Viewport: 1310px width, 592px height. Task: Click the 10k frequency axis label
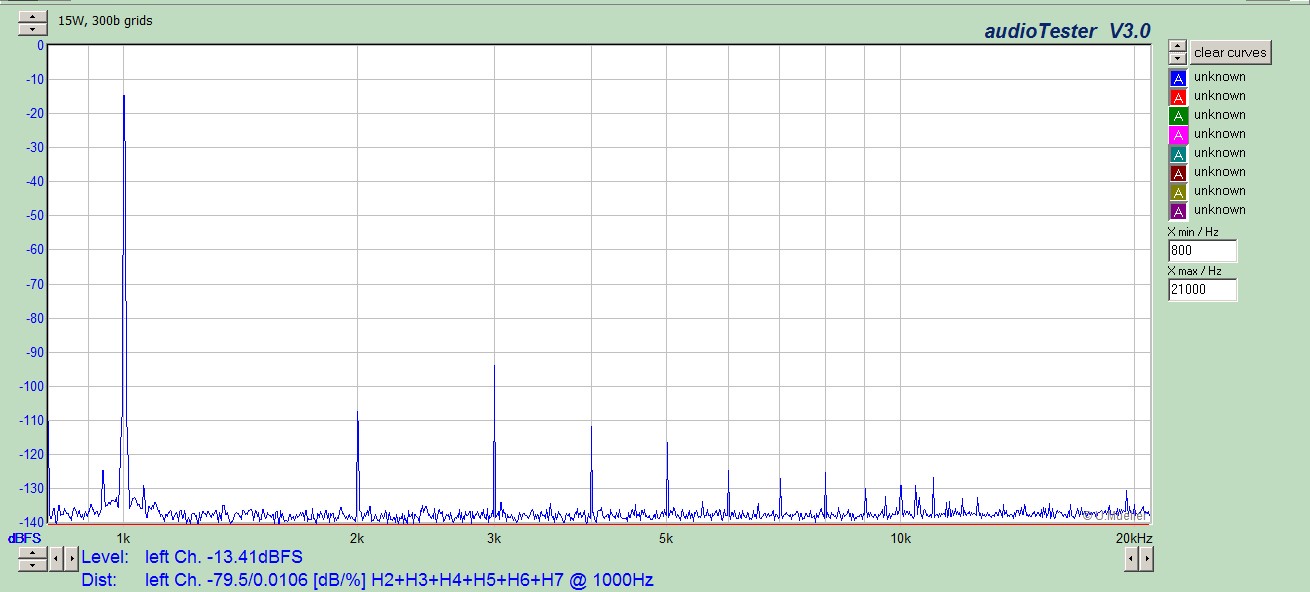(x=900, y=538)
